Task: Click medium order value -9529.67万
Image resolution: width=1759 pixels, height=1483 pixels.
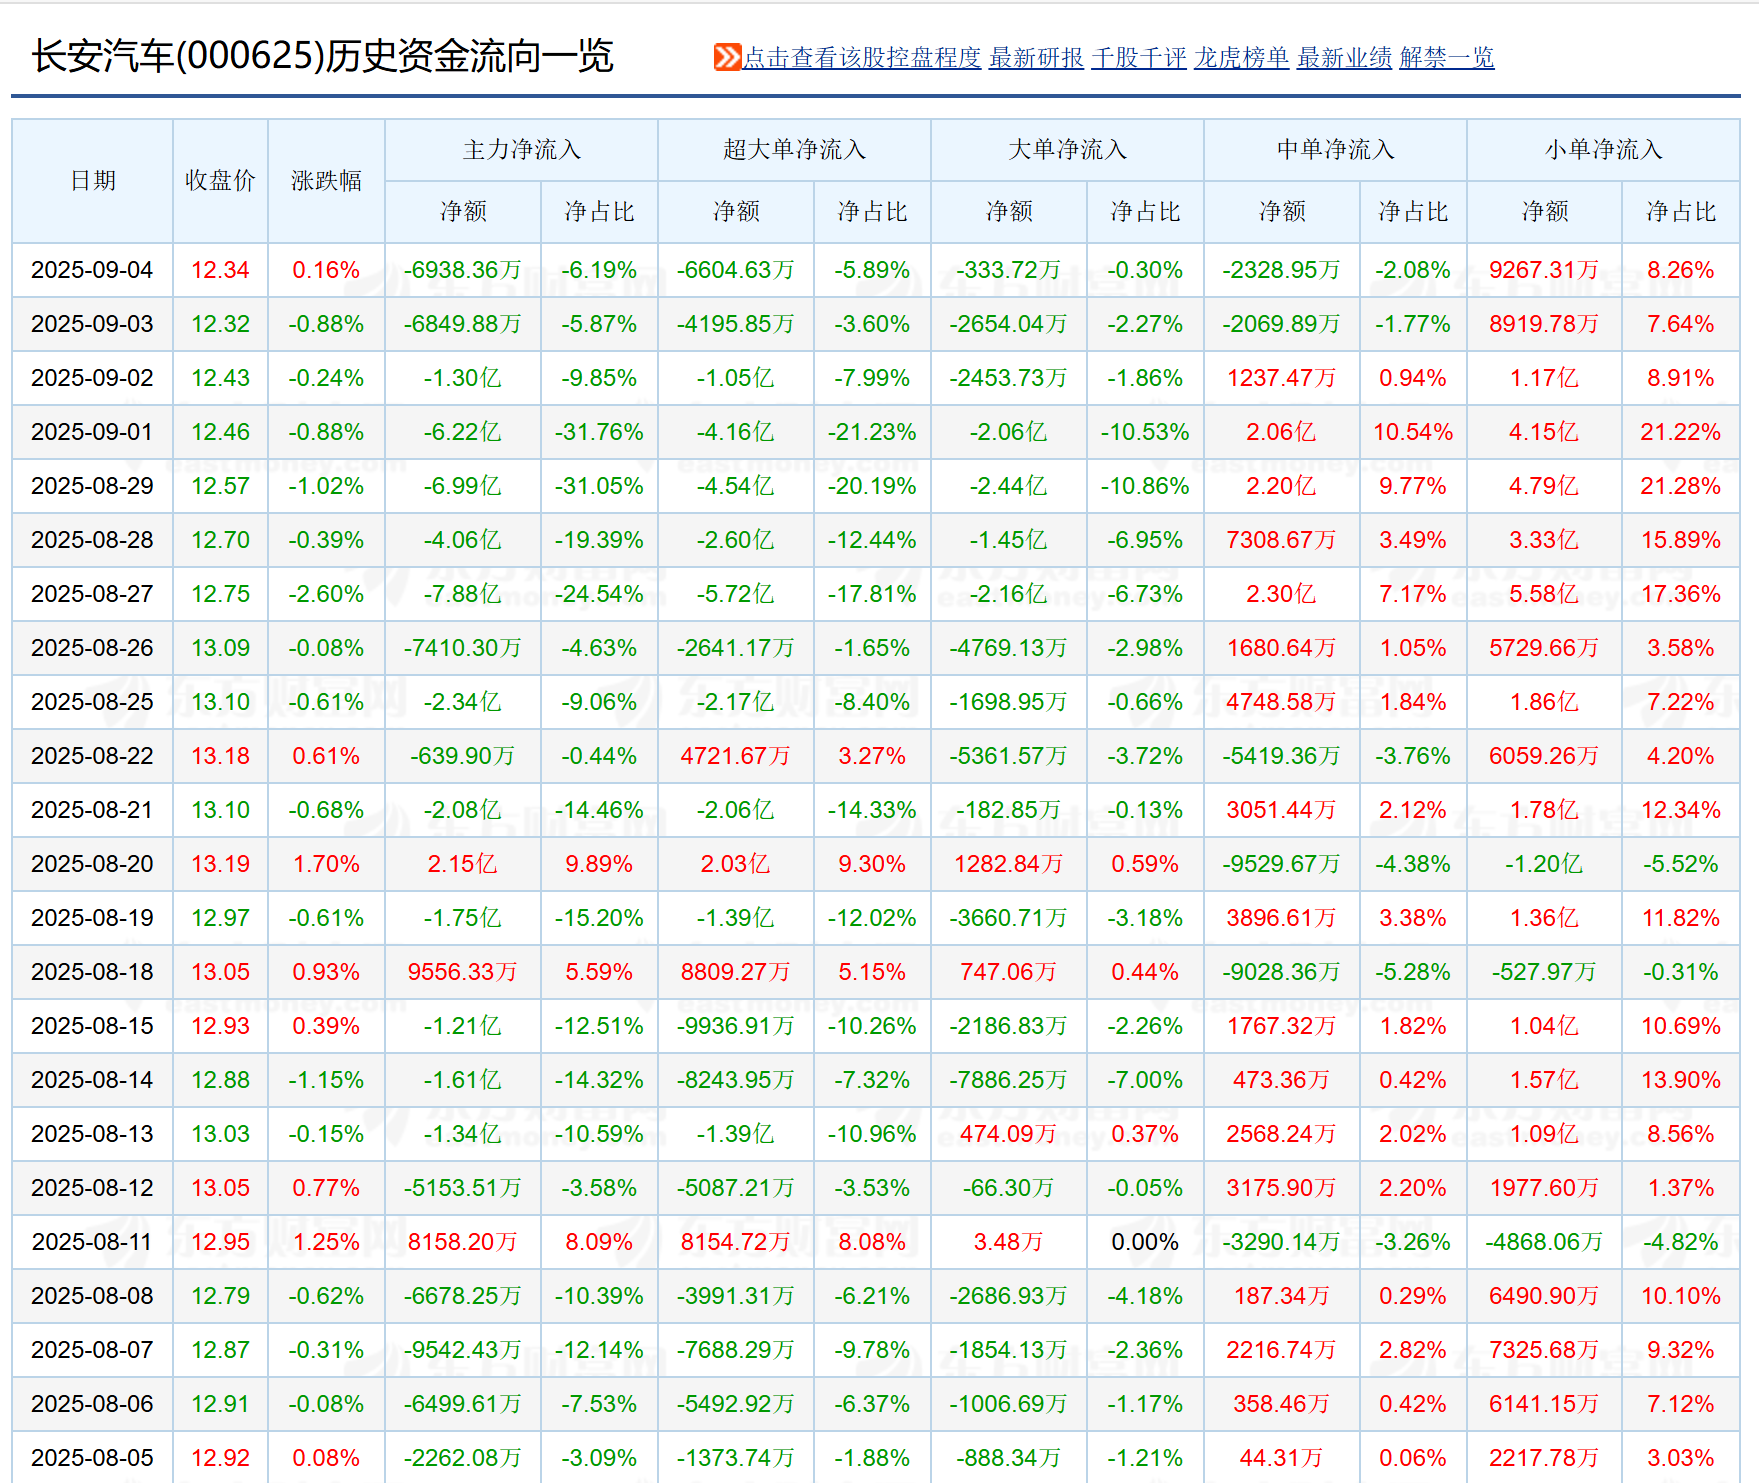Action: (x=1282, y=864)
